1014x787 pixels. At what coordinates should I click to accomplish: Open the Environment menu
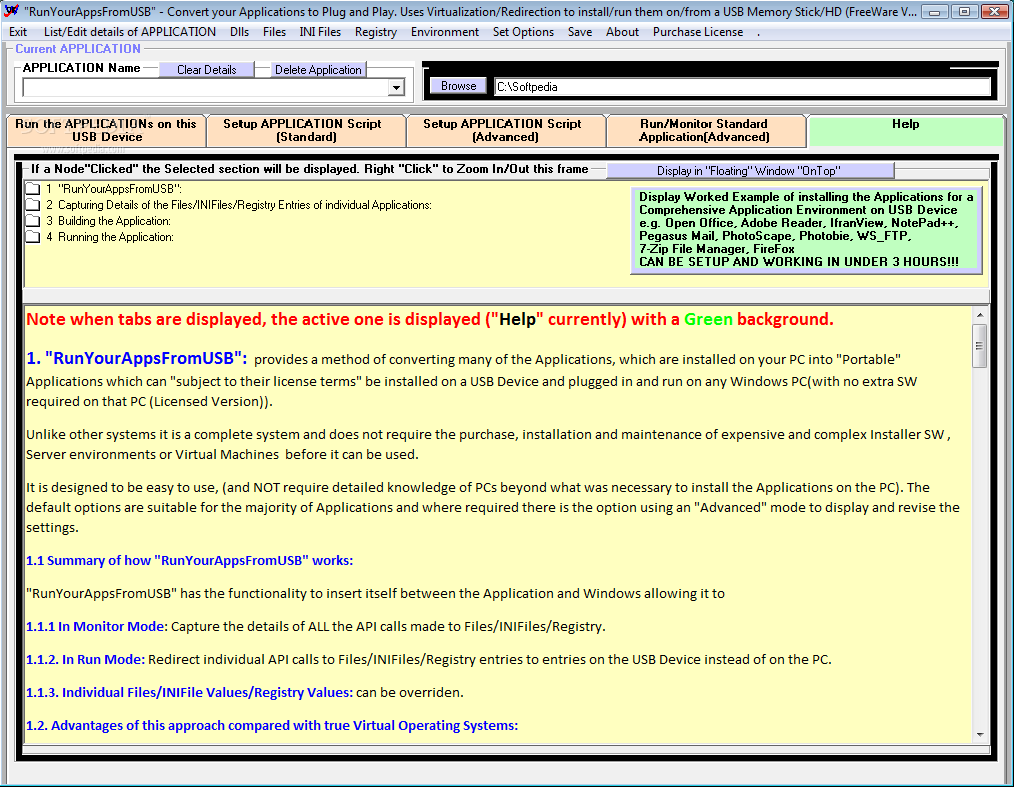point(445,32)
